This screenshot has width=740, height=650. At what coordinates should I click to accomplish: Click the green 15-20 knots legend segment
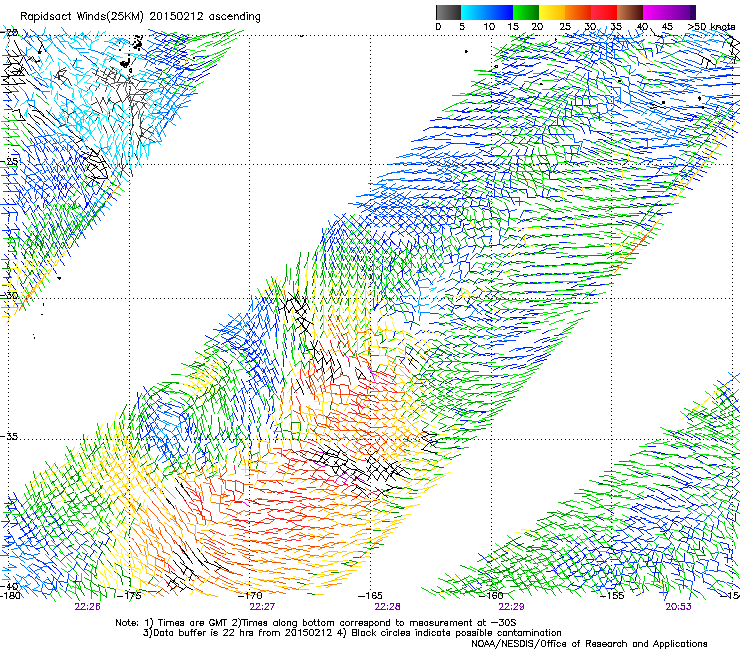coord(526,12)
